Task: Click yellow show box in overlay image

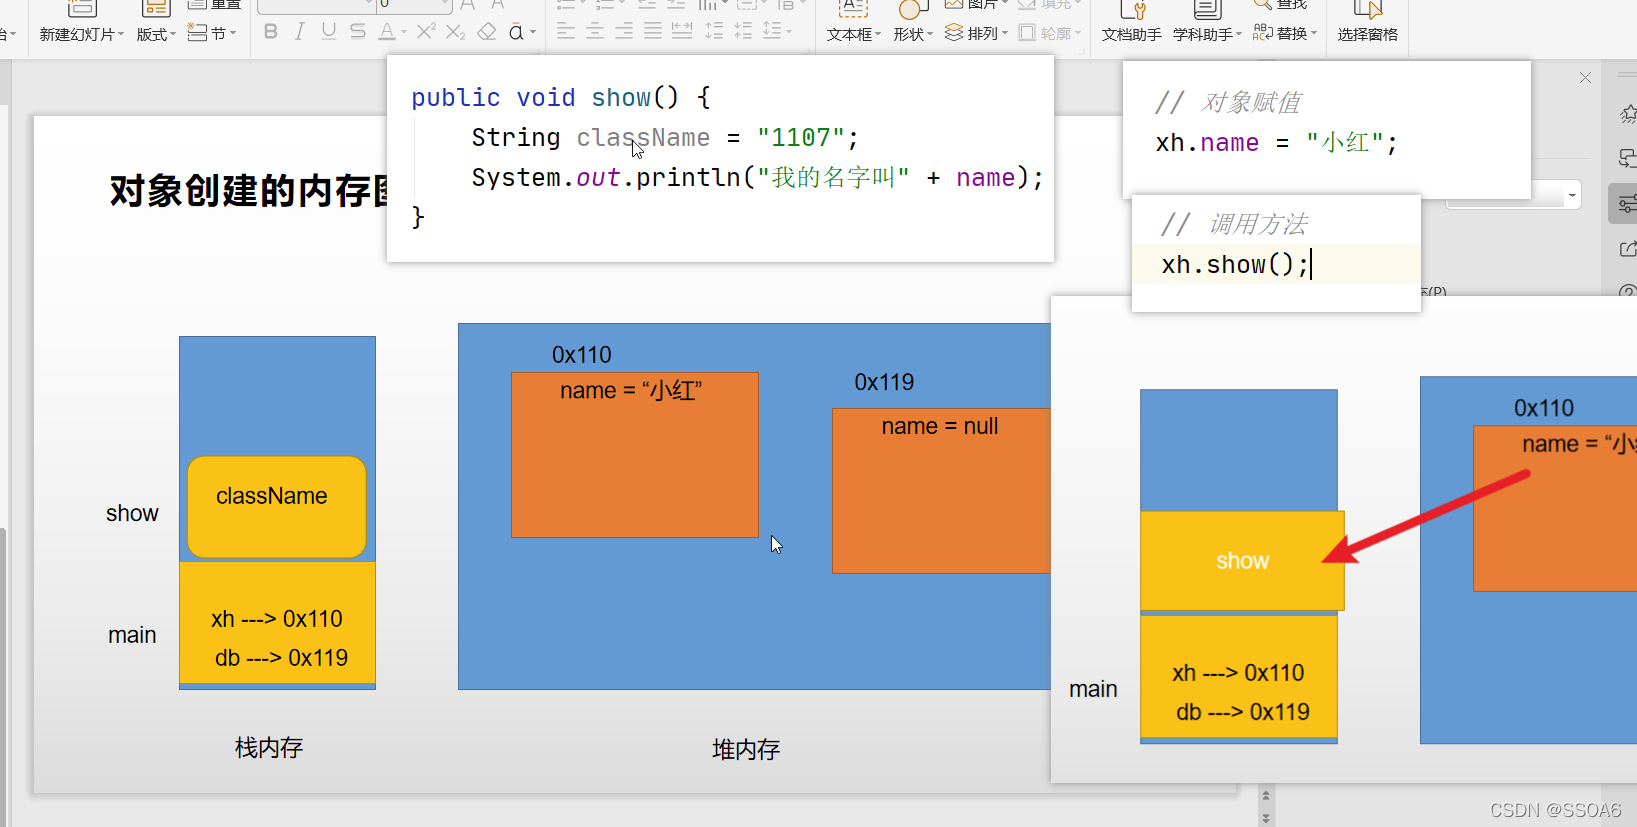Action: (1242, 561)
